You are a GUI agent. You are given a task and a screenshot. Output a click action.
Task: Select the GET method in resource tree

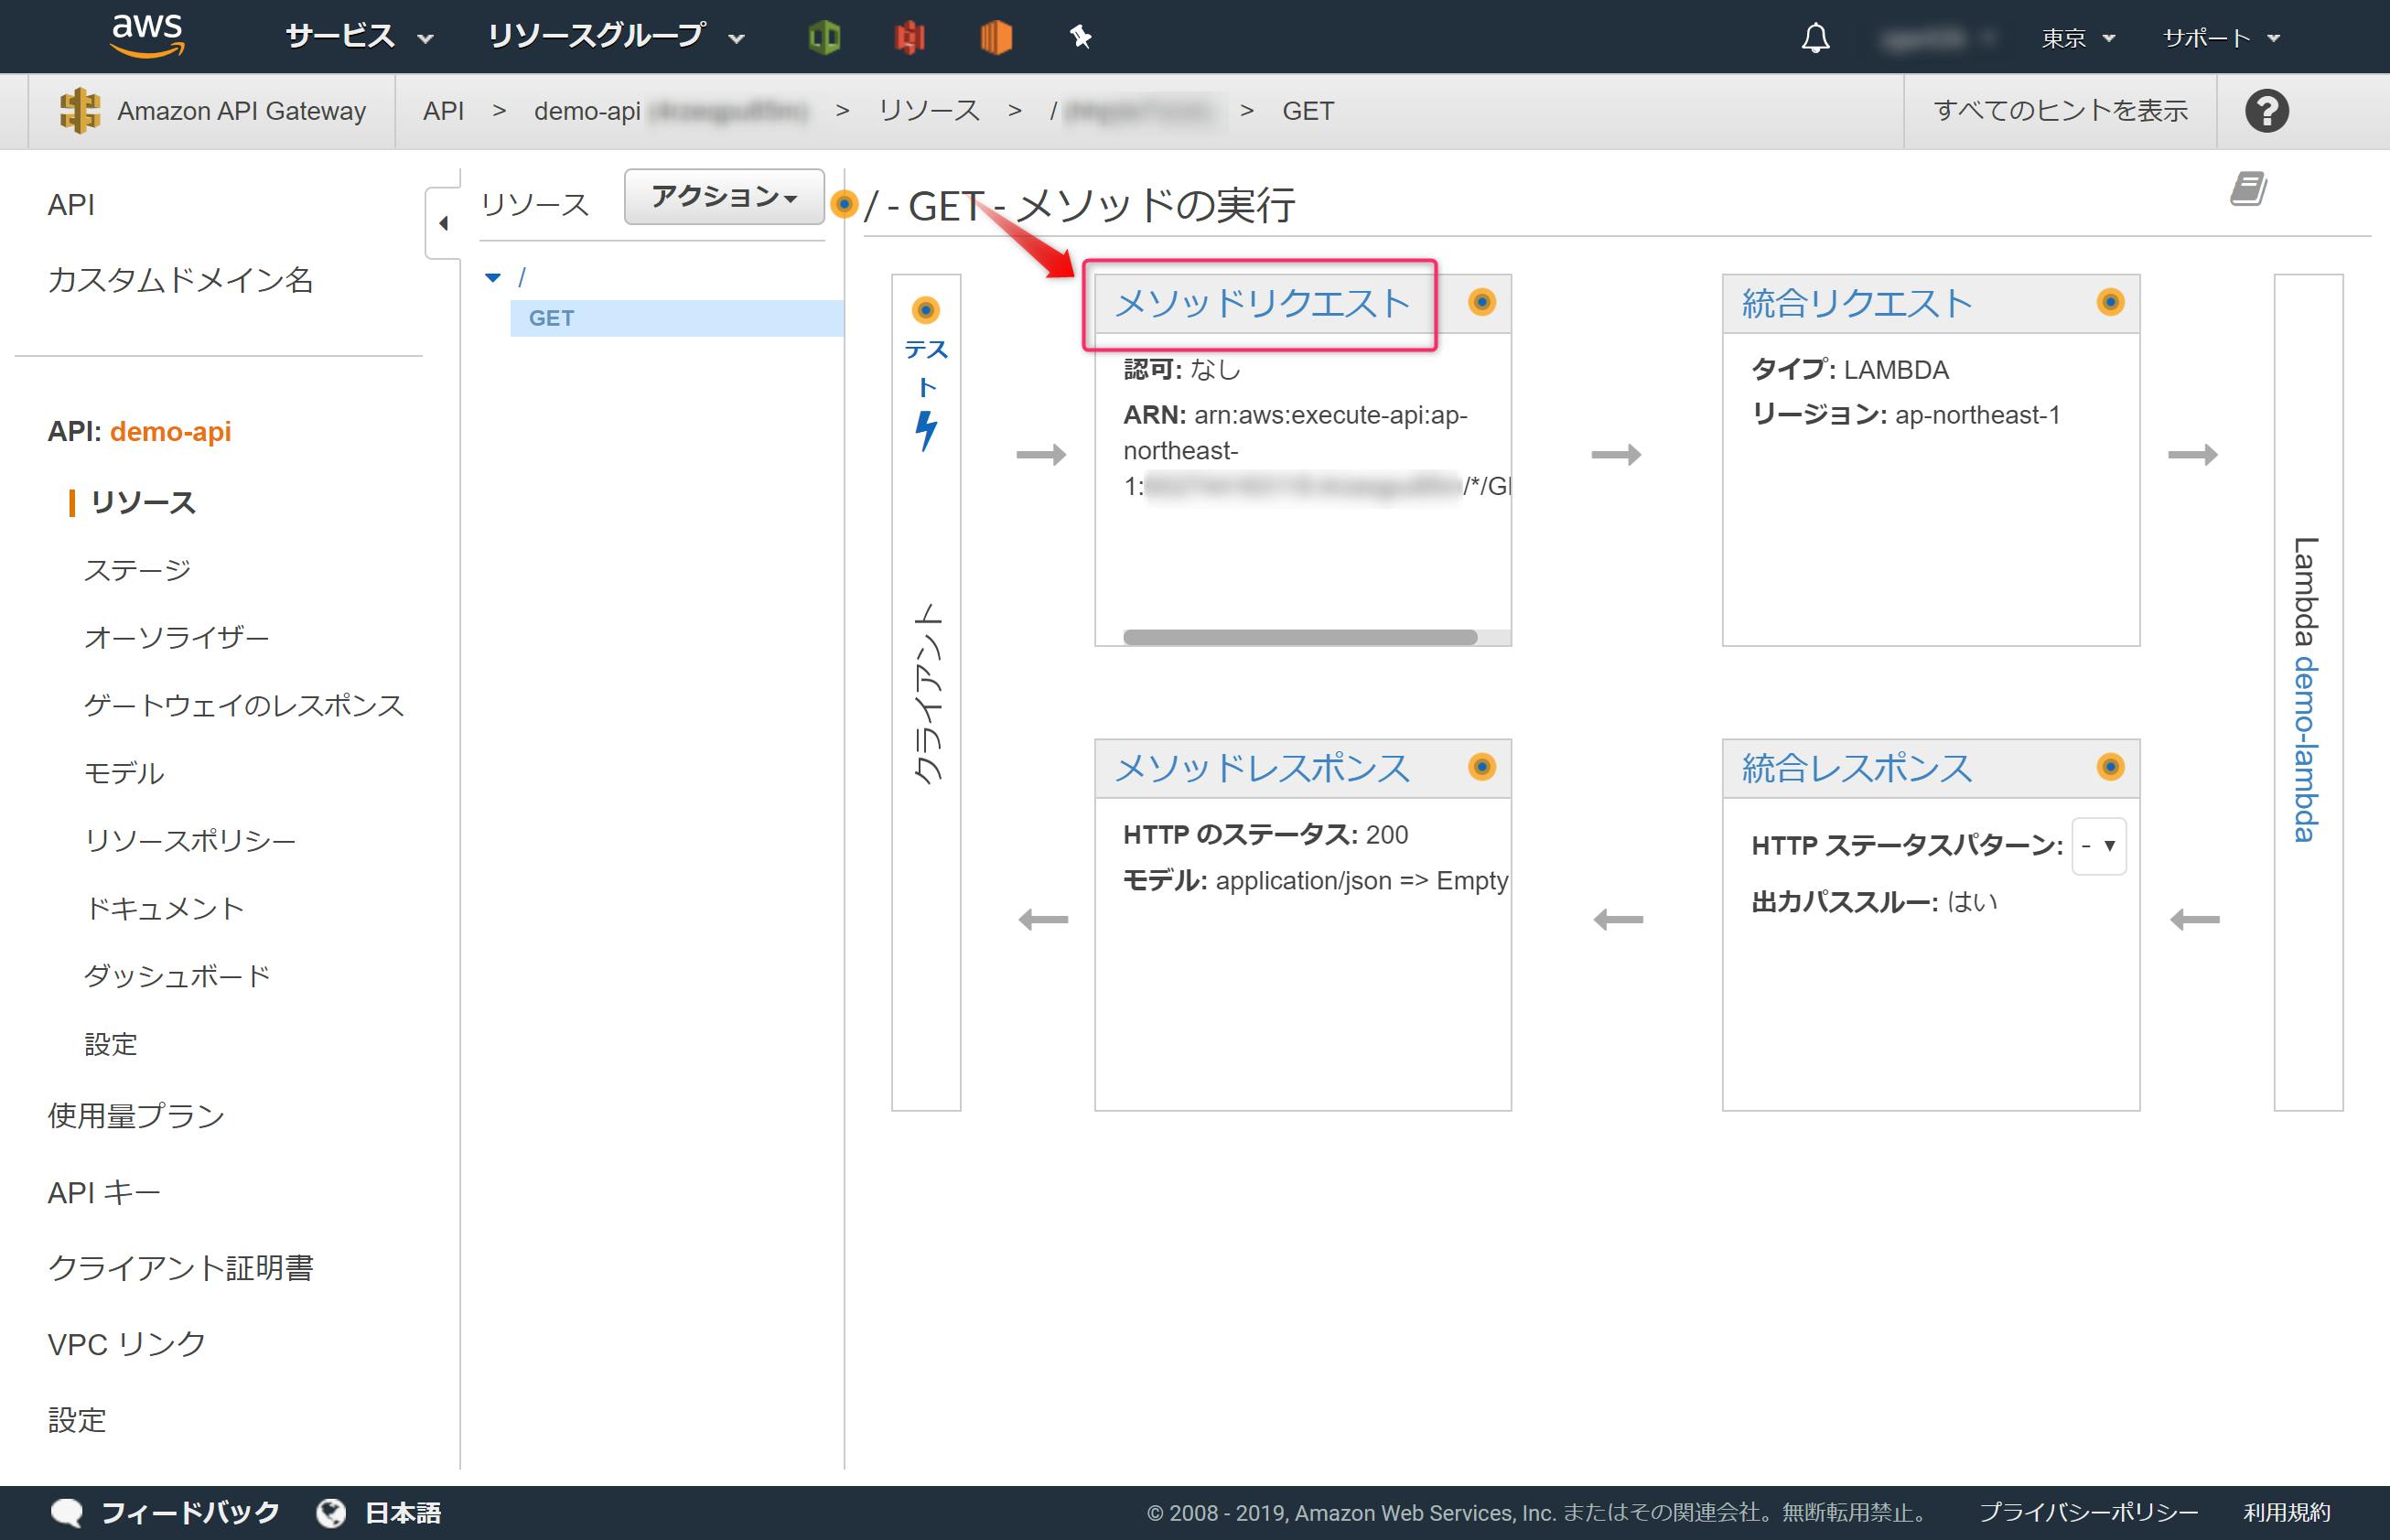coord(551,318)
